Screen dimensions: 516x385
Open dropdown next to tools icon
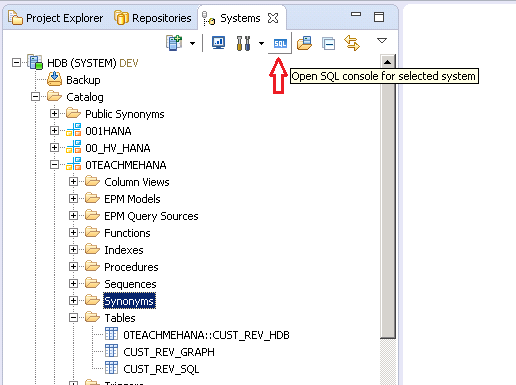point(261,43)
